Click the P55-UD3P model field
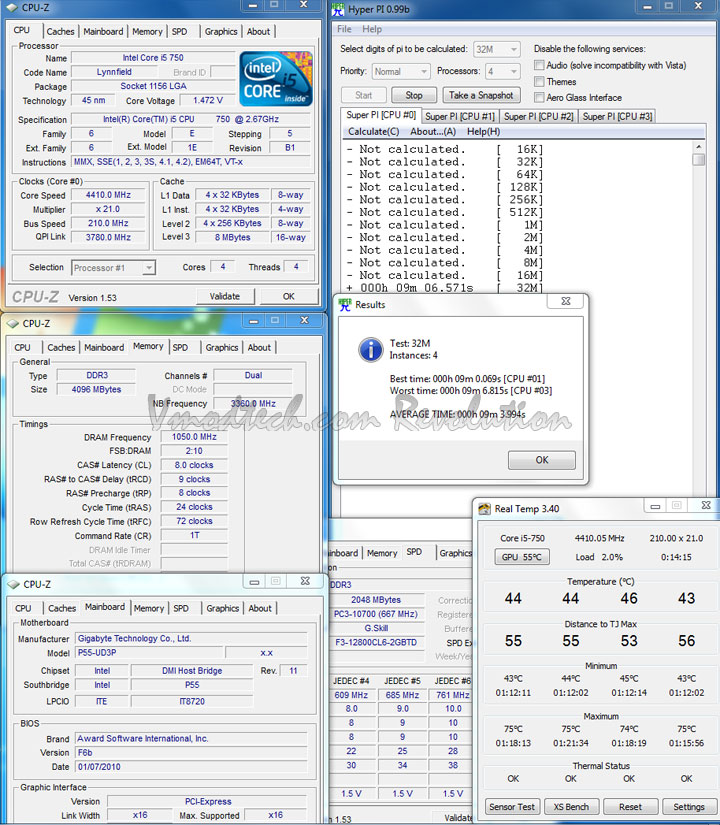Image resolution: width=720 pixels, height=825 pixels. click(x=148, y=652)
